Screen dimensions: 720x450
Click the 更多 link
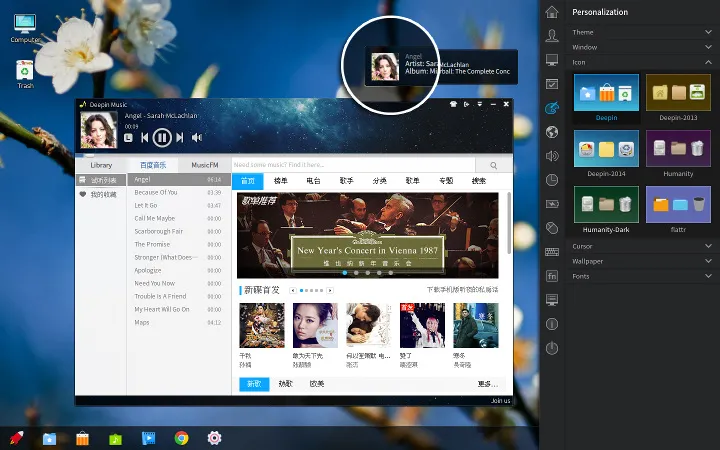[488, 384]
